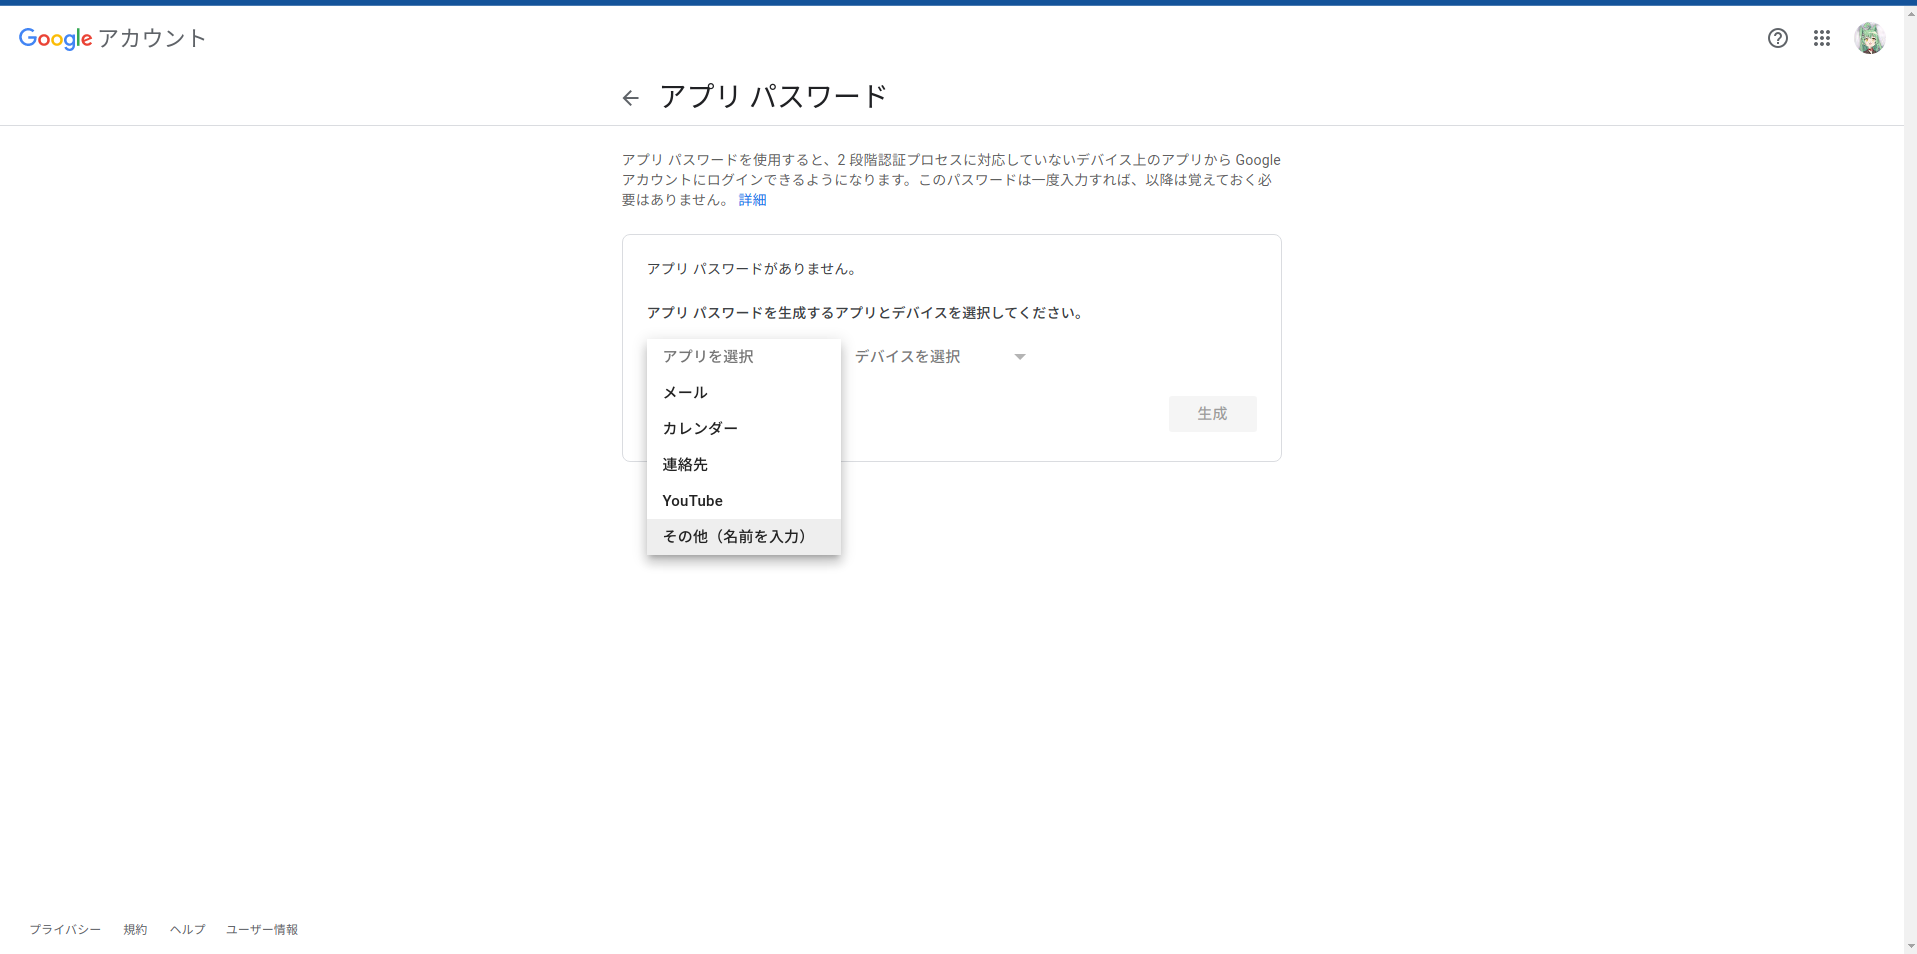This screenshot has height=954, width=1917.
Task: Open the Google apps grid
Action: coord(1821,38)
